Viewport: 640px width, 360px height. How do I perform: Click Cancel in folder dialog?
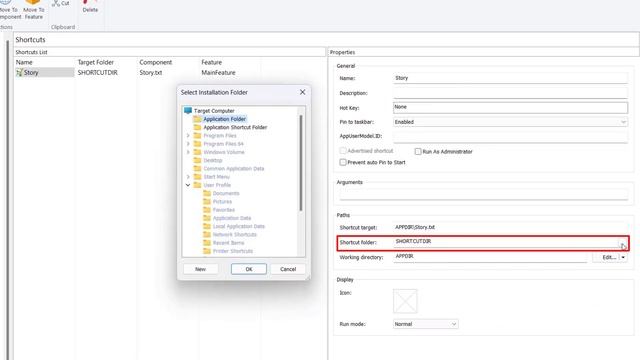tap(288, 269)
